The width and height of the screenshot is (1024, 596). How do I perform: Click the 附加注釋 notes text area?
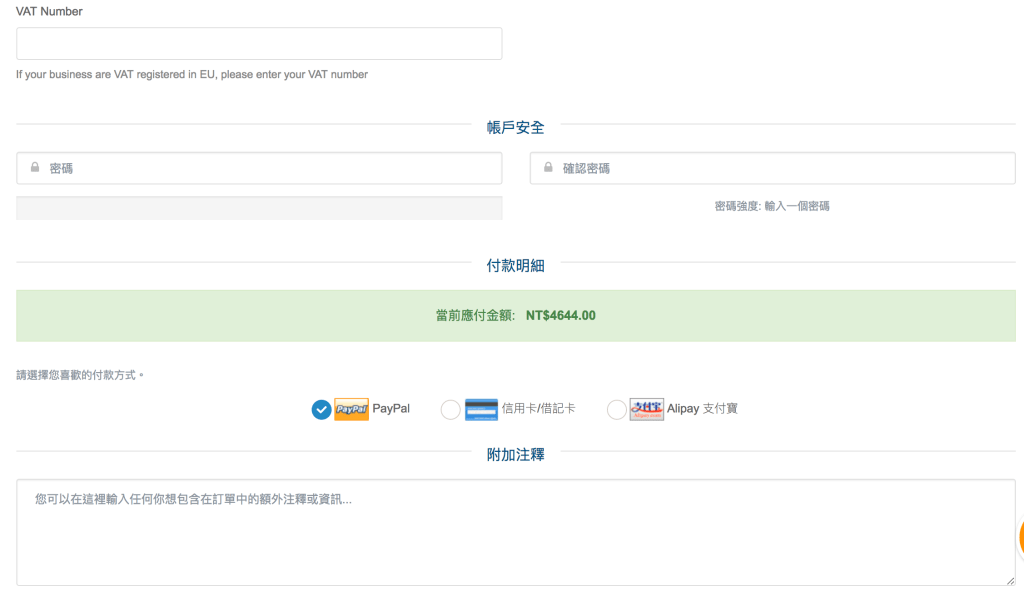[515, 532]
